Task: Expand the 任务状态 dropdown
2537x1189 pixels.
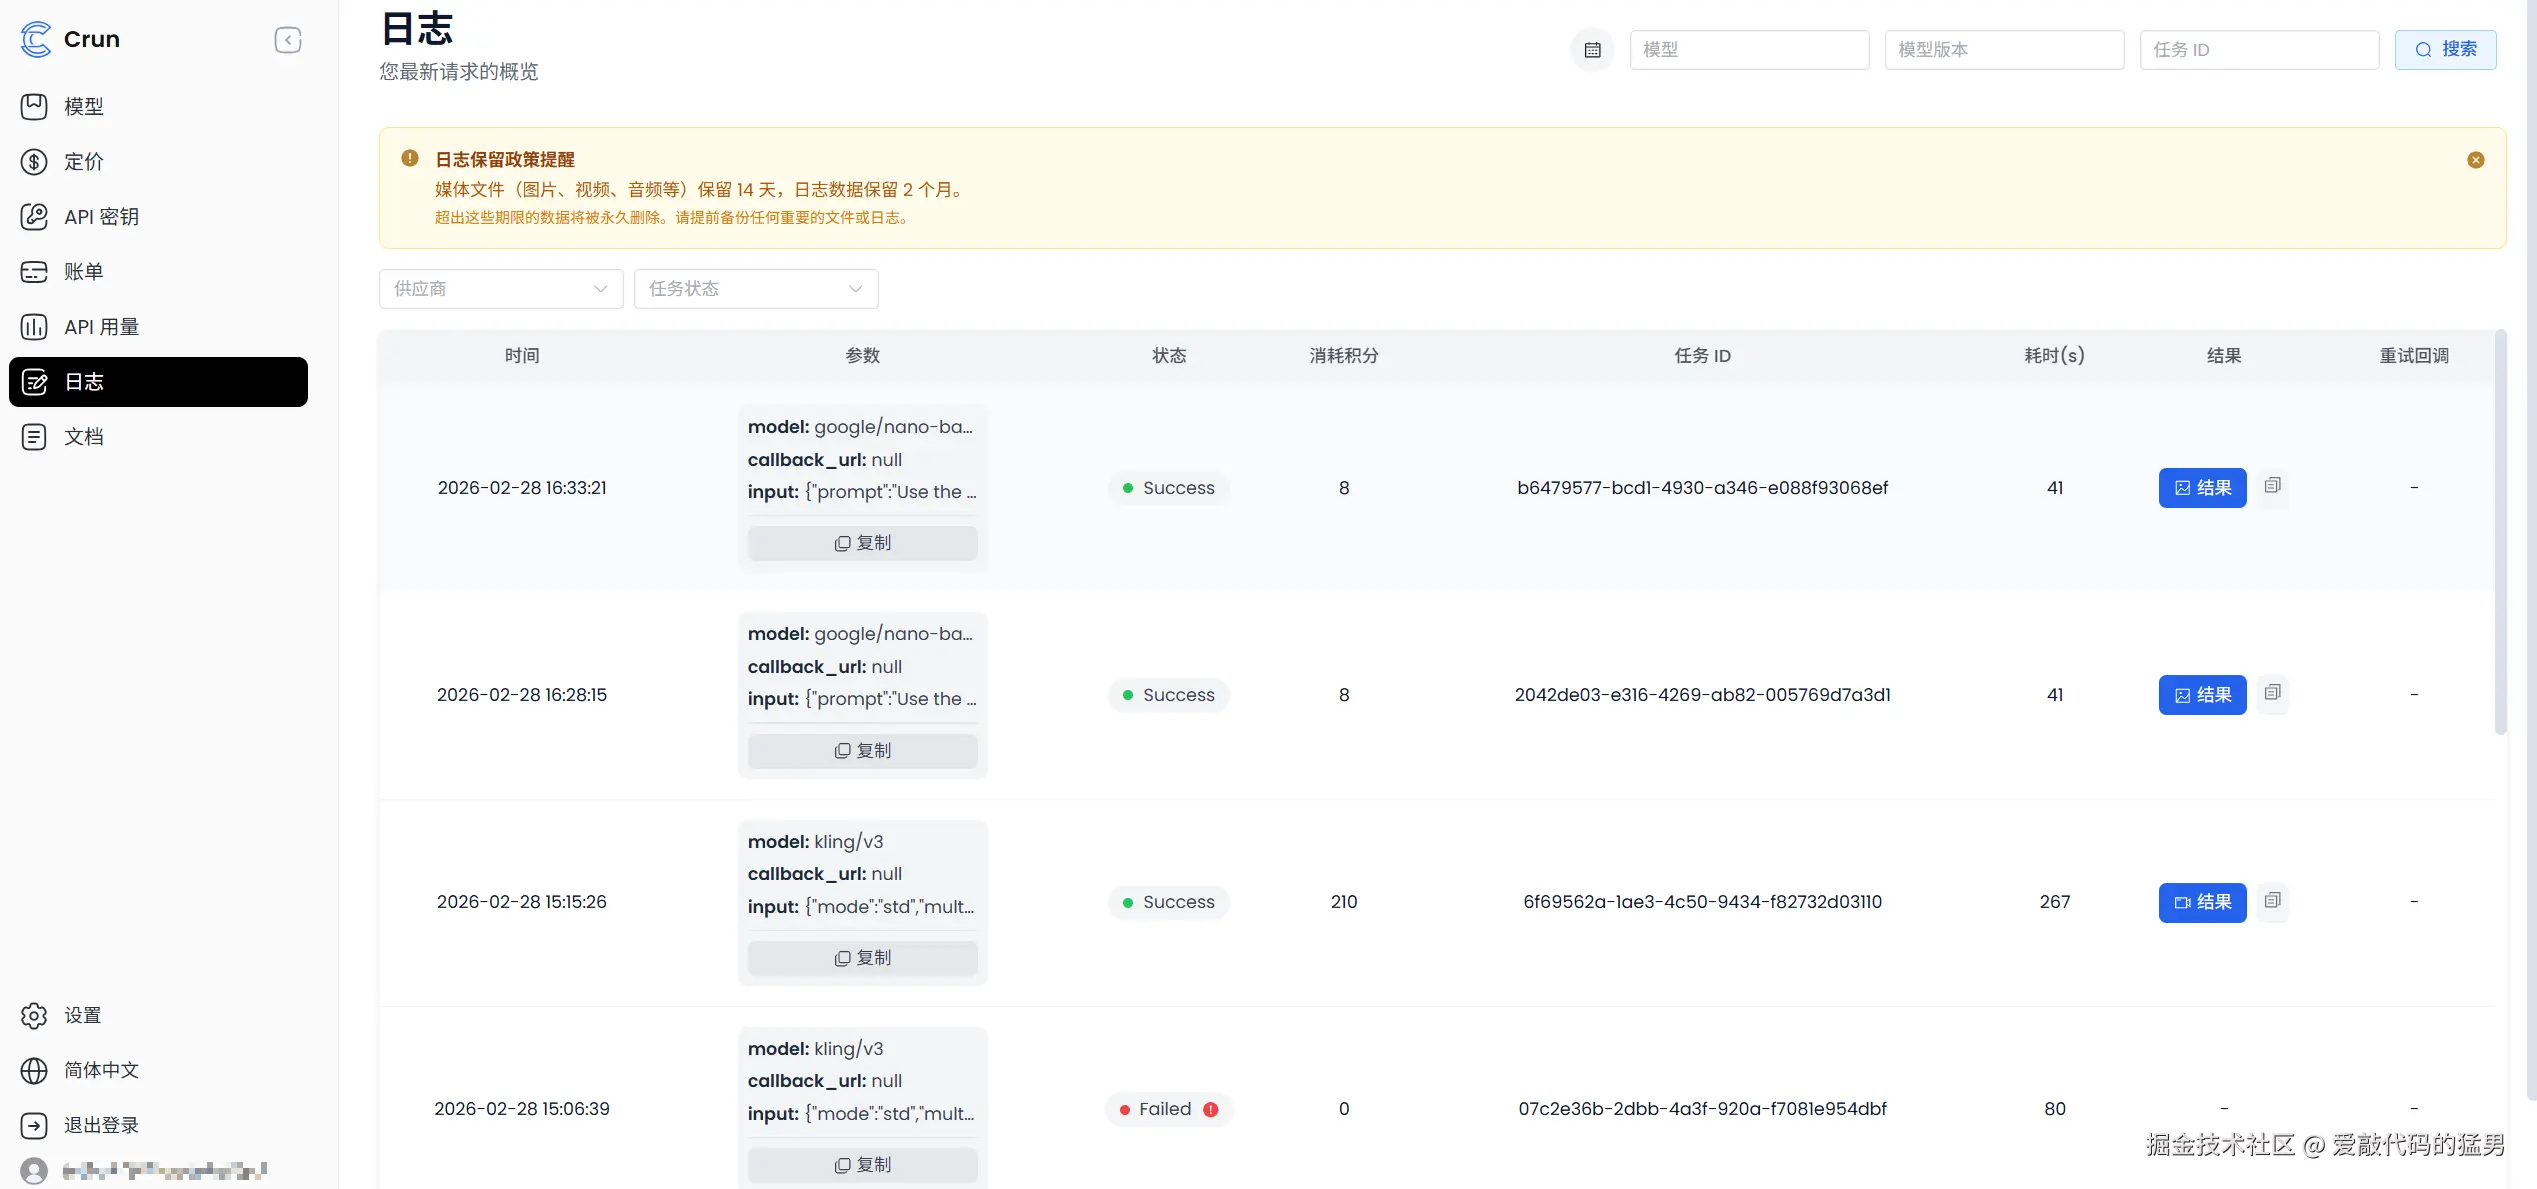Action: (756, 288)
